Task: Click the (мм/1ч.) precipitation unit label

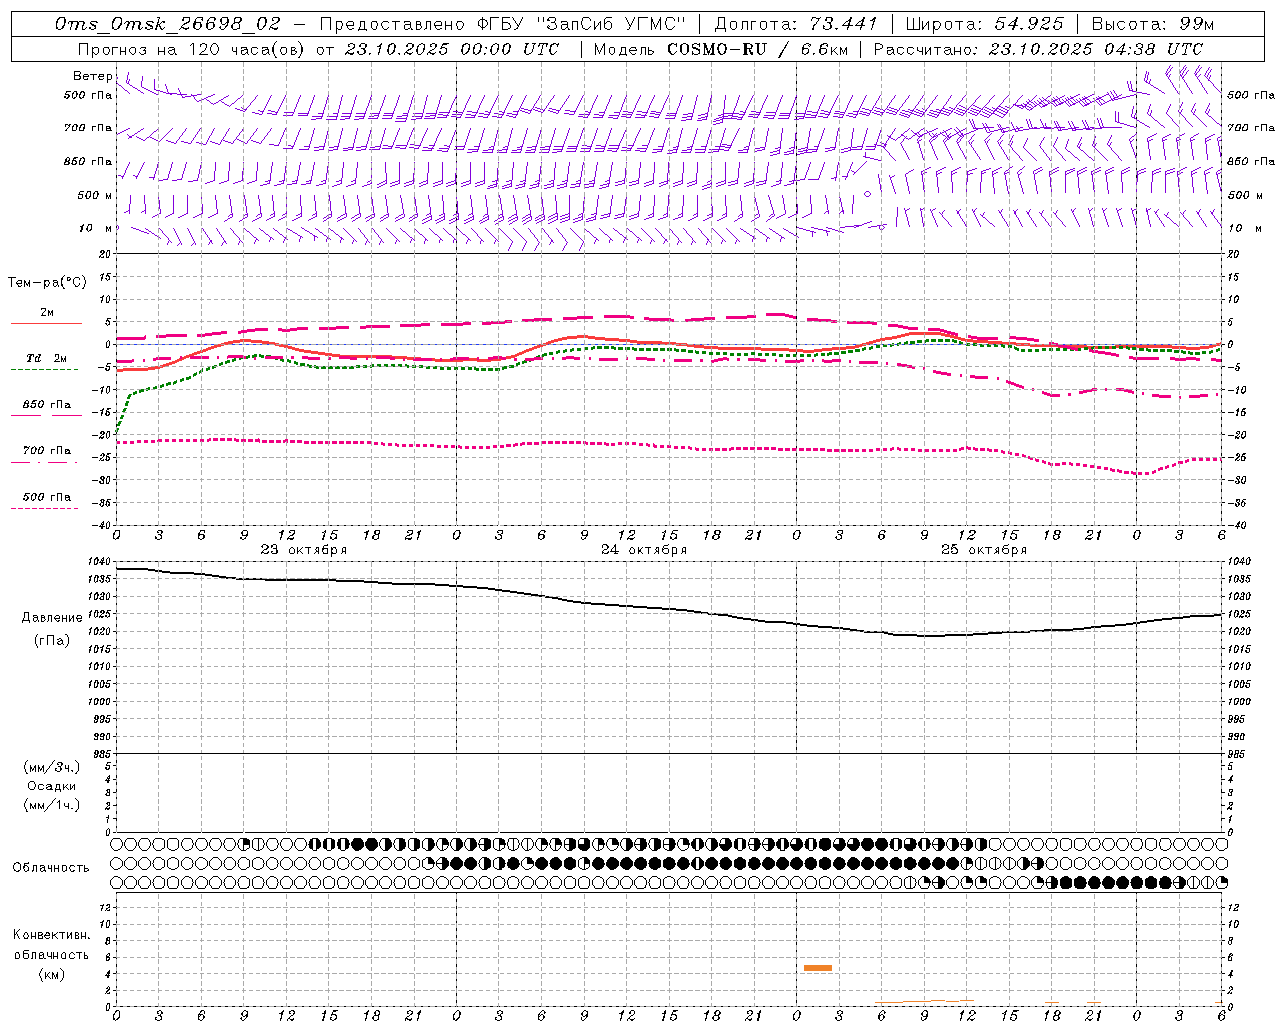Action: [x=52, y=805]
